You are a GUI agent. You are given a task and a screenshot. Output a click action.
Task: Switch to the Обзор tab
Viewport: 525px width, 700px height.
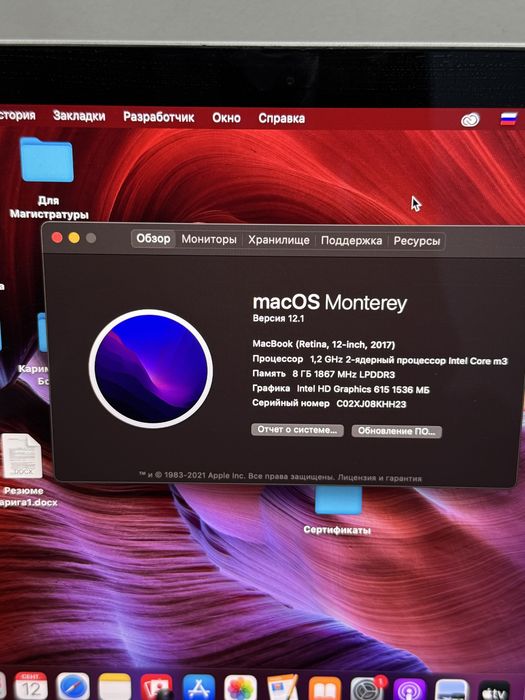(153, 239)
